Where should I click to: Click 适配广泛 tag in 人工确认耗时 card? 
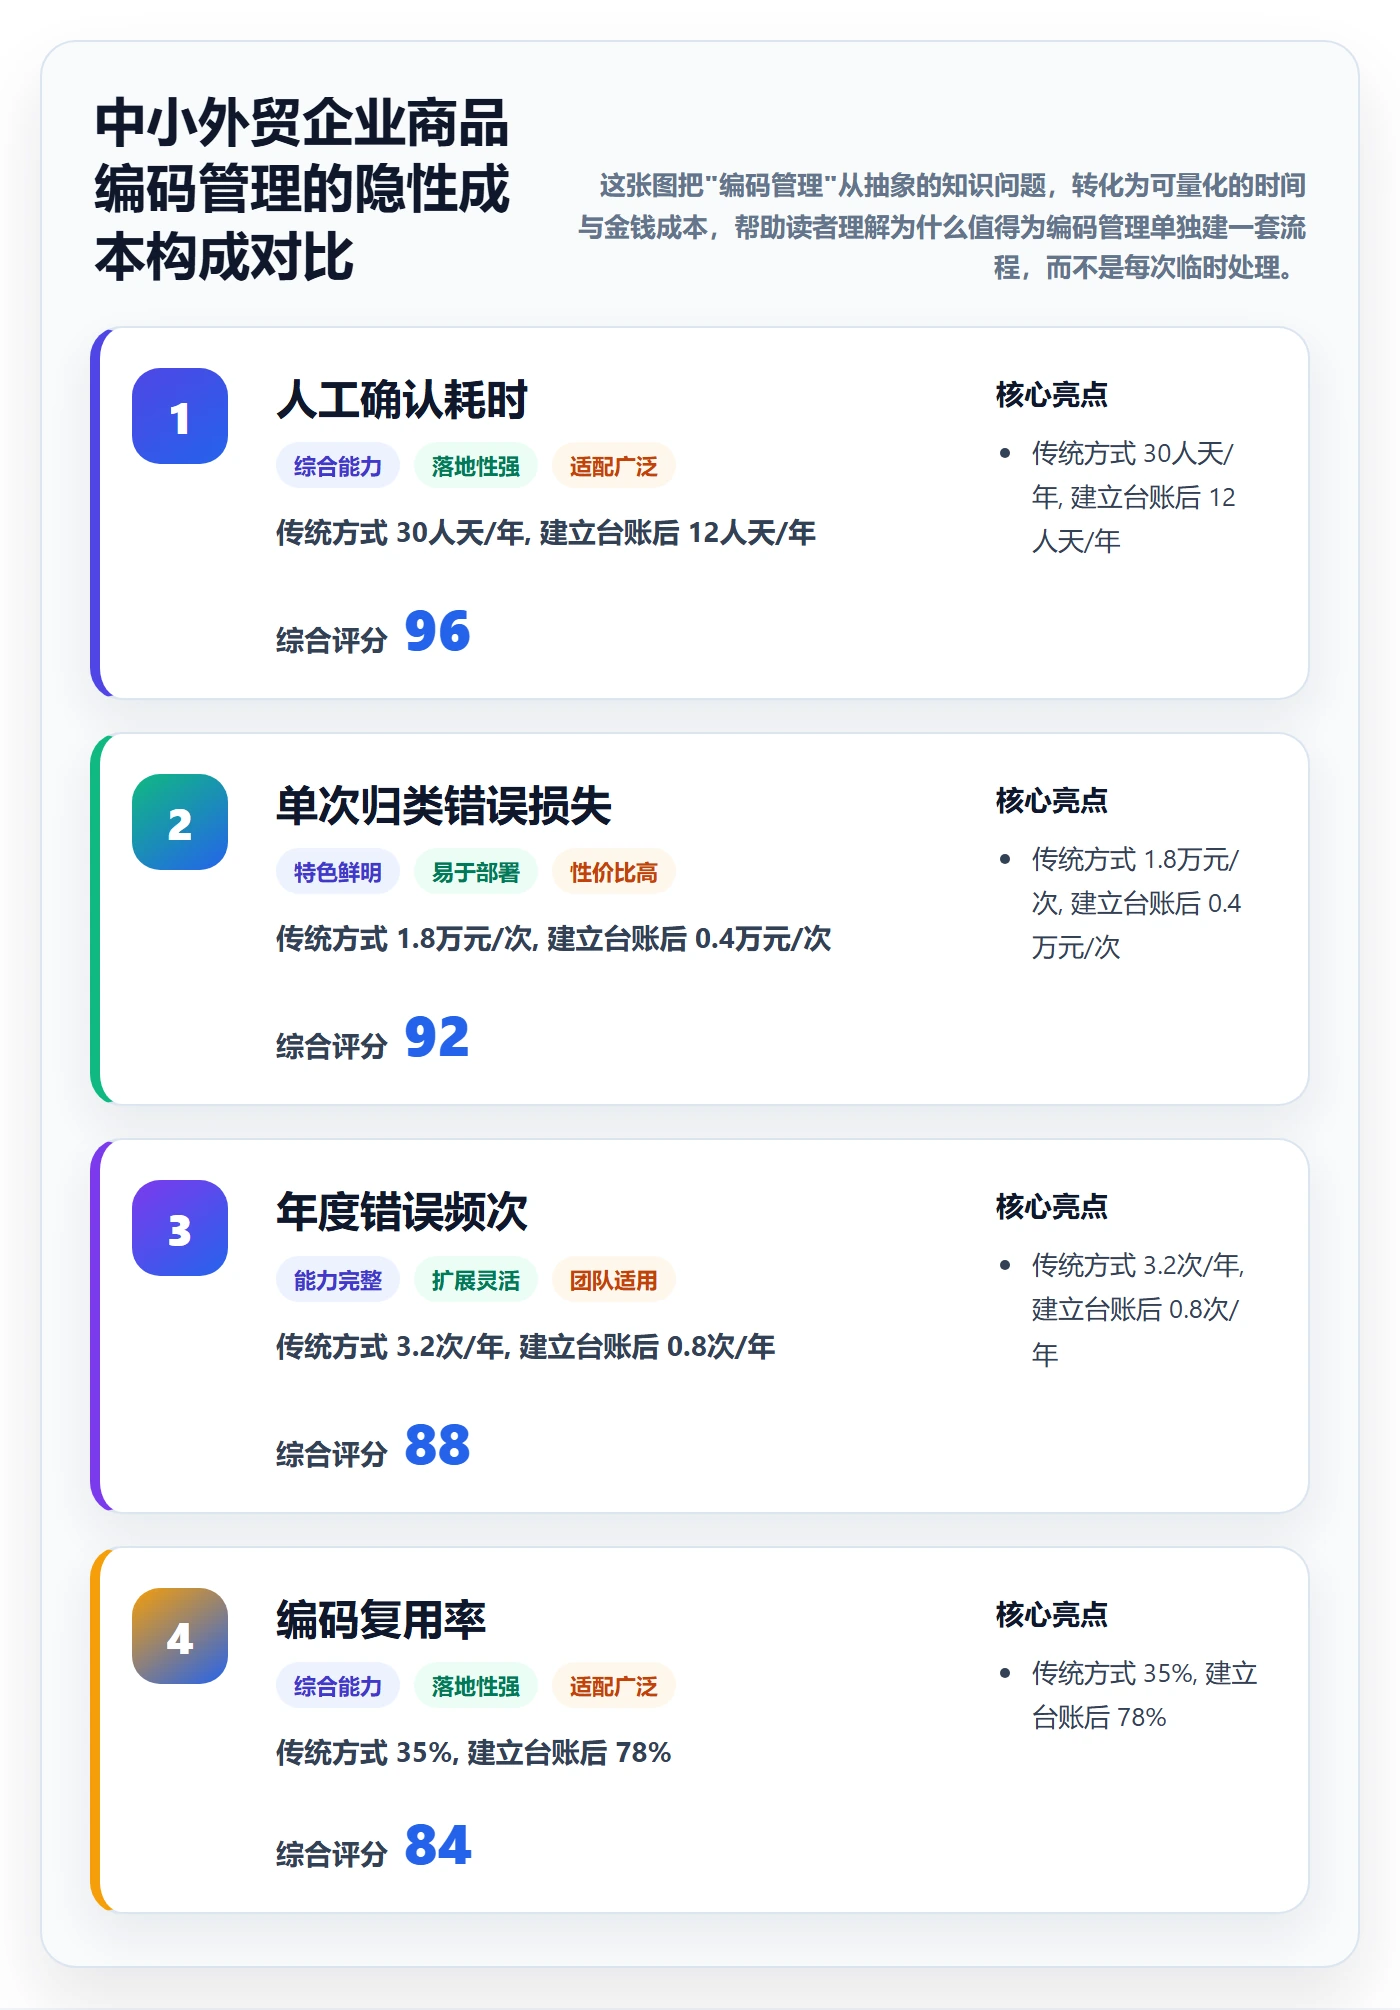(614, 466)
